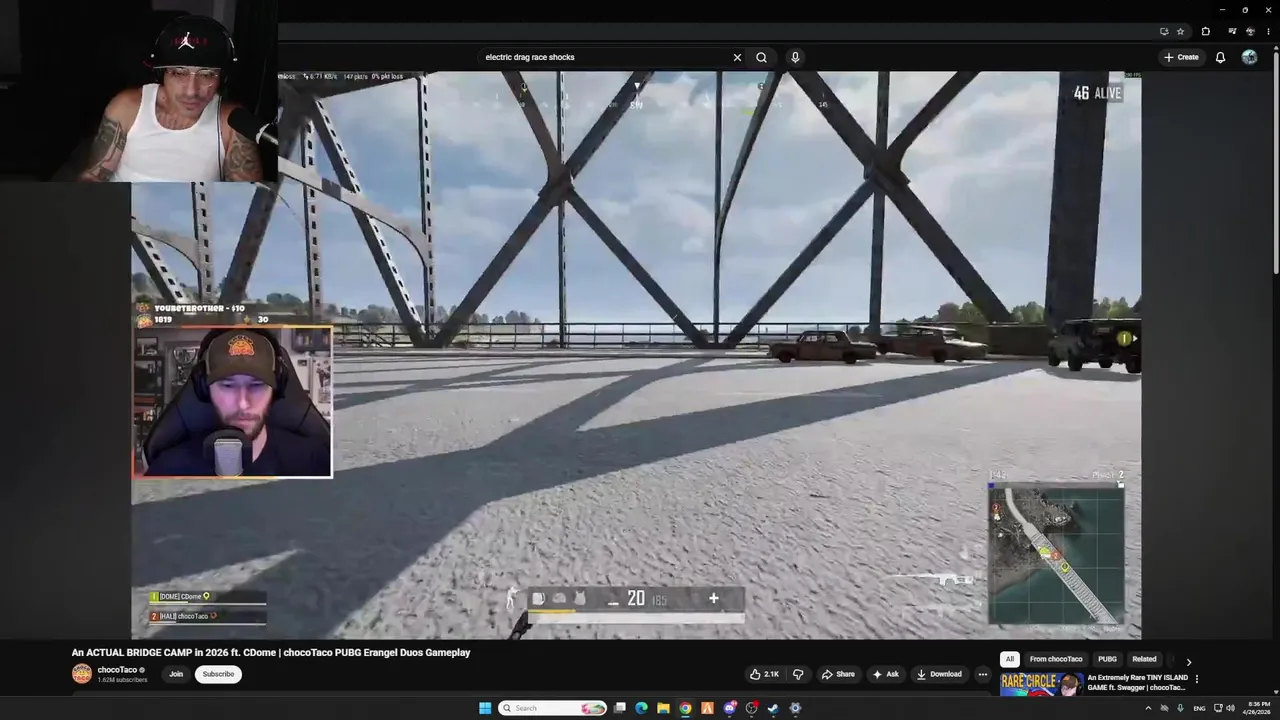Switch the ENG input language indicator
The width and height of the screenshot is (1280, 720).
1199,708
